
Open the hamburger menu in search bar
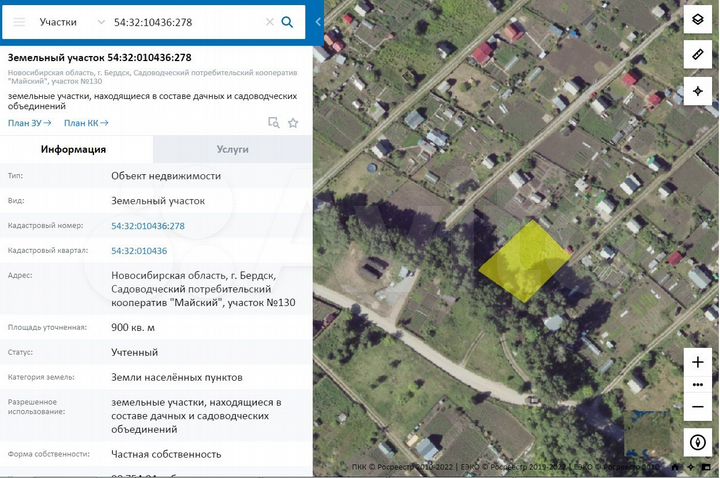pyautogui.click(x=19, y=21)
